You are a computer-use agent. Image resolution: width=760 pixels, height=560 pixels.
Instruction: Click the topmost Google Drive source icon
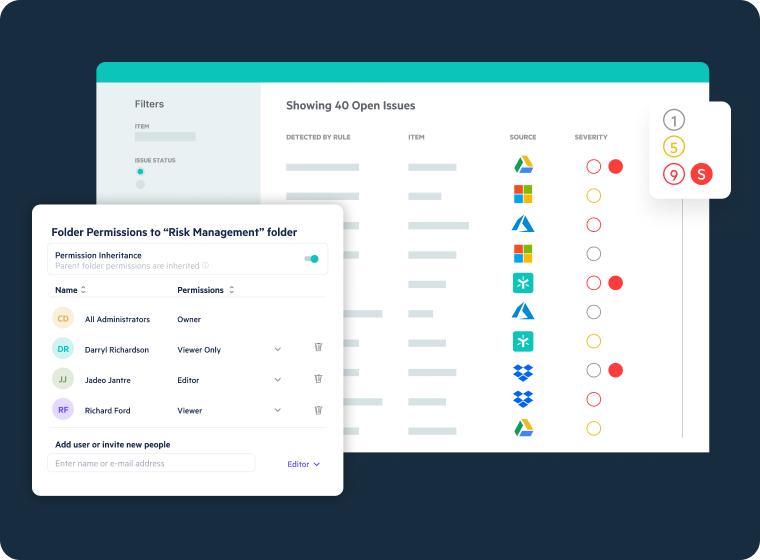click(523, 165)
